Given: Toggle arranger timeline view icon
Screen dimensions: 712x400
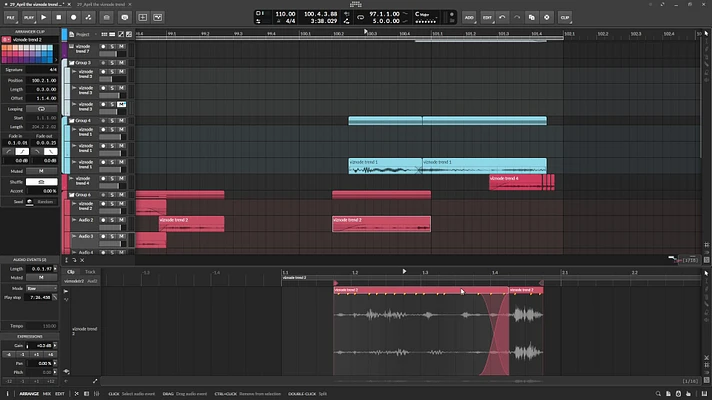Looking at the screenshot, I should pos(112,34).
